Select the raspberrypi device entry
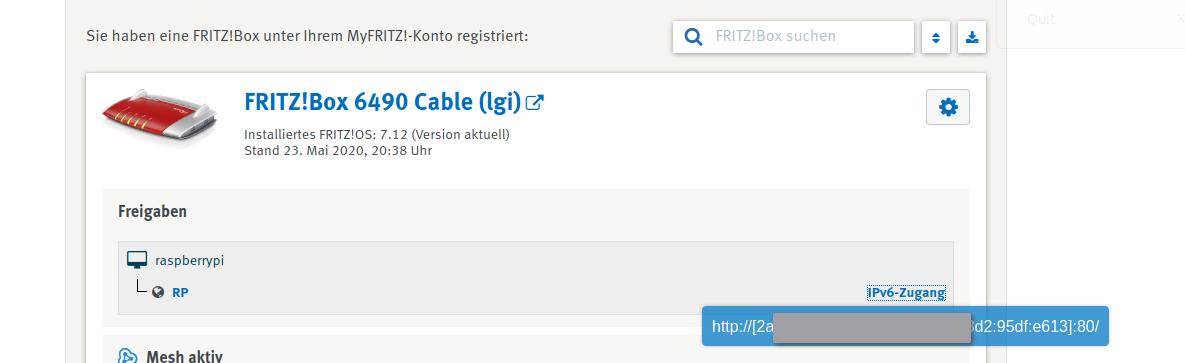 190,261
